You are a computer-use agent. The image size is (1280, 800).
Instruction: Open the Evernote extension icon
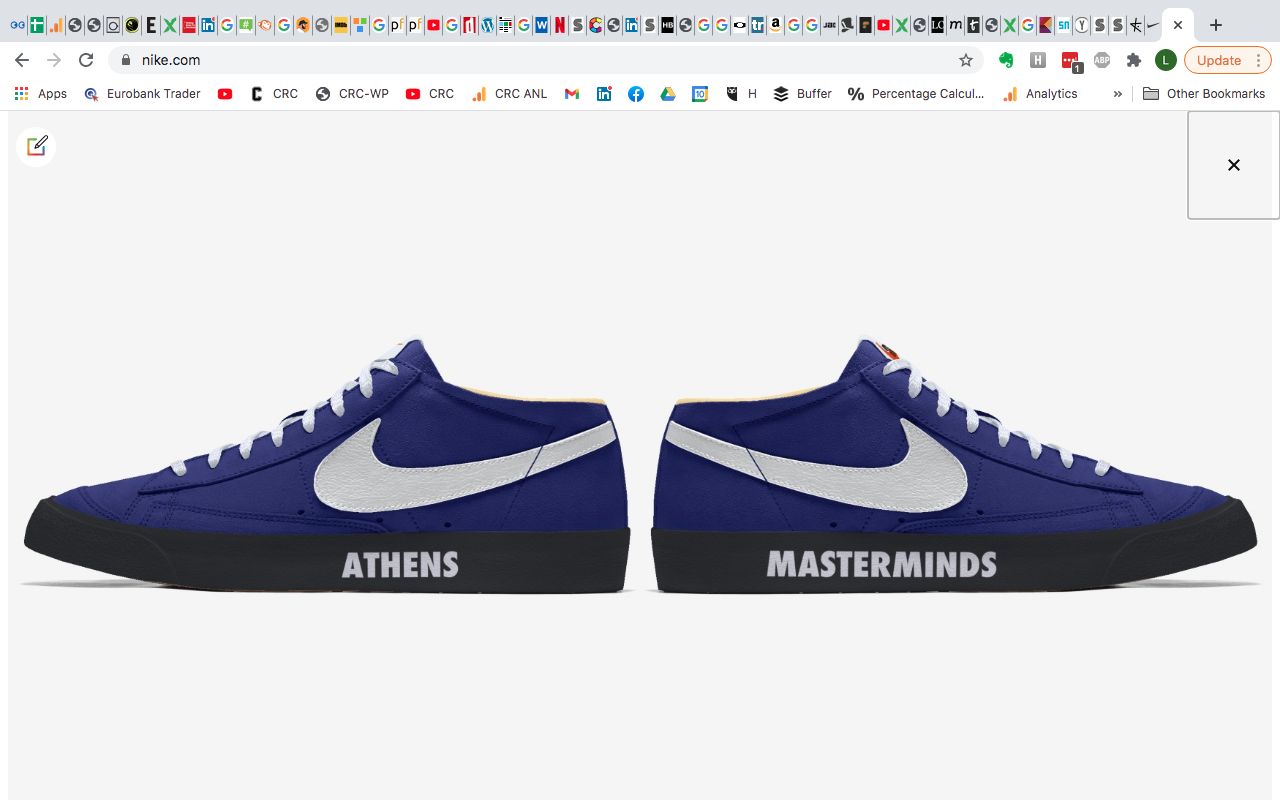pos(1006,60)
